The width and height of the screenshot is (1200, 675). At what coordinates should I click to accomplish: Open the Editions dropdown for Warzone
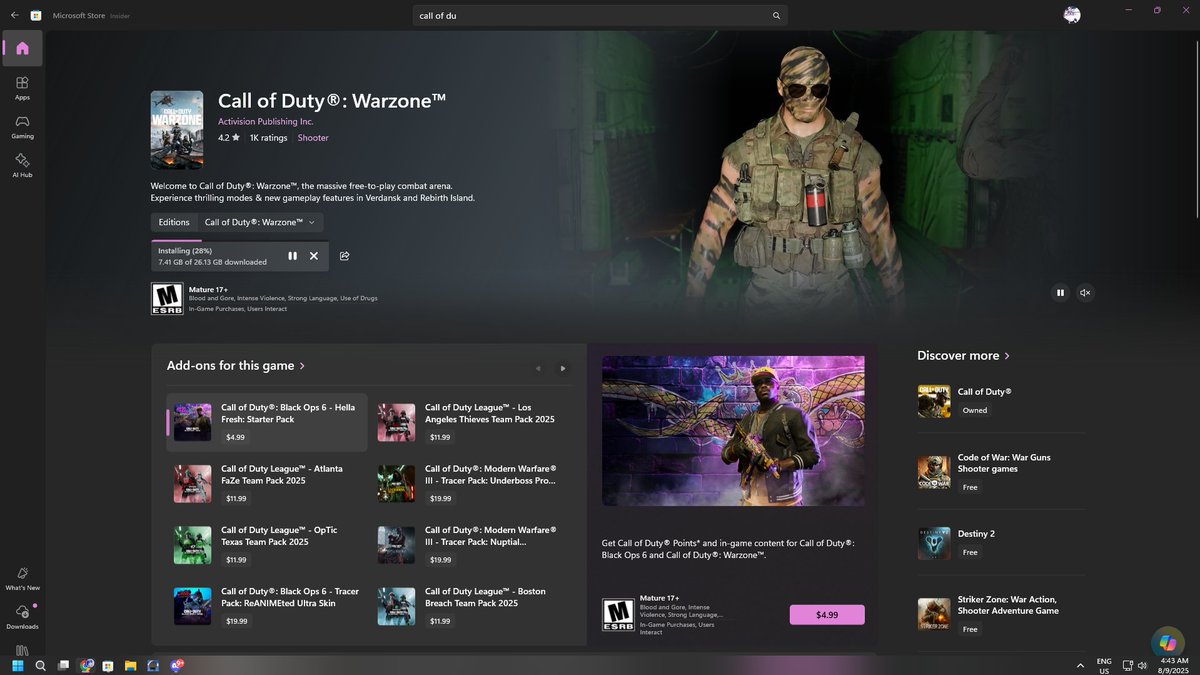260,222
